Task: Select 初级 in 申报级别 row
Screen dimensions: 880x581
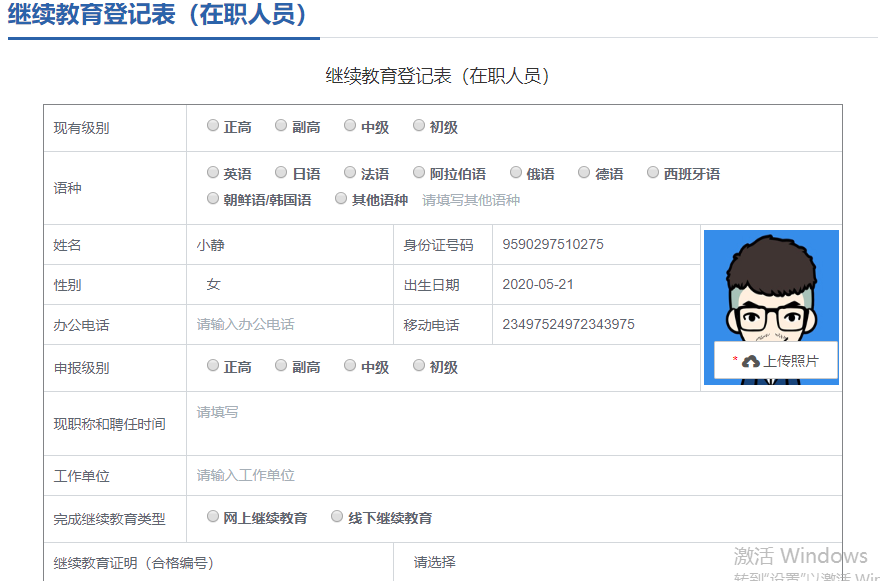Action: pyautogui.click(x=419, y=366)
